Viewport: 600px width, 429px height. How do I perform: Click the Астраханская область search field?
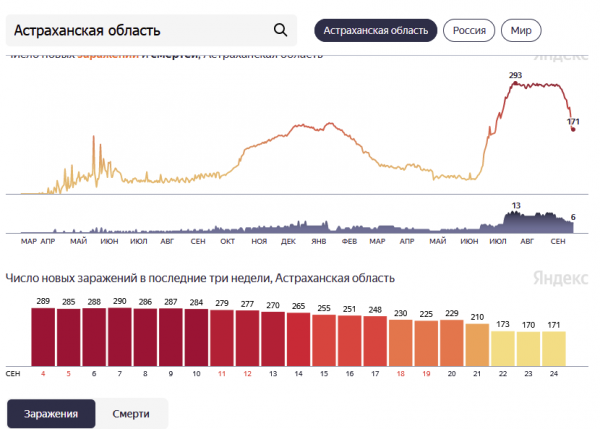140,30
